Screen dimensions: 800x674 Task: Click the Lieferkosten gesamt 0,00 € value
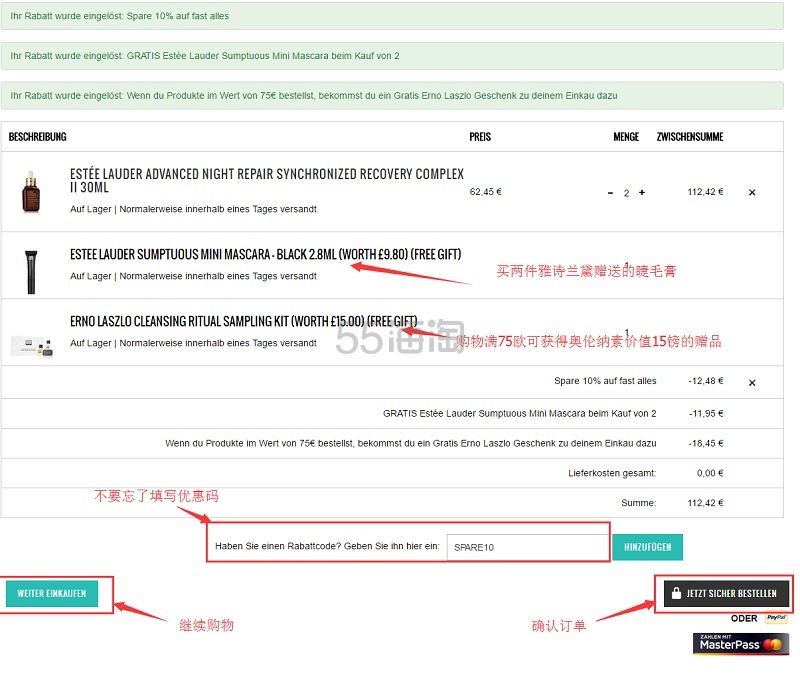(x=710, y=473)
